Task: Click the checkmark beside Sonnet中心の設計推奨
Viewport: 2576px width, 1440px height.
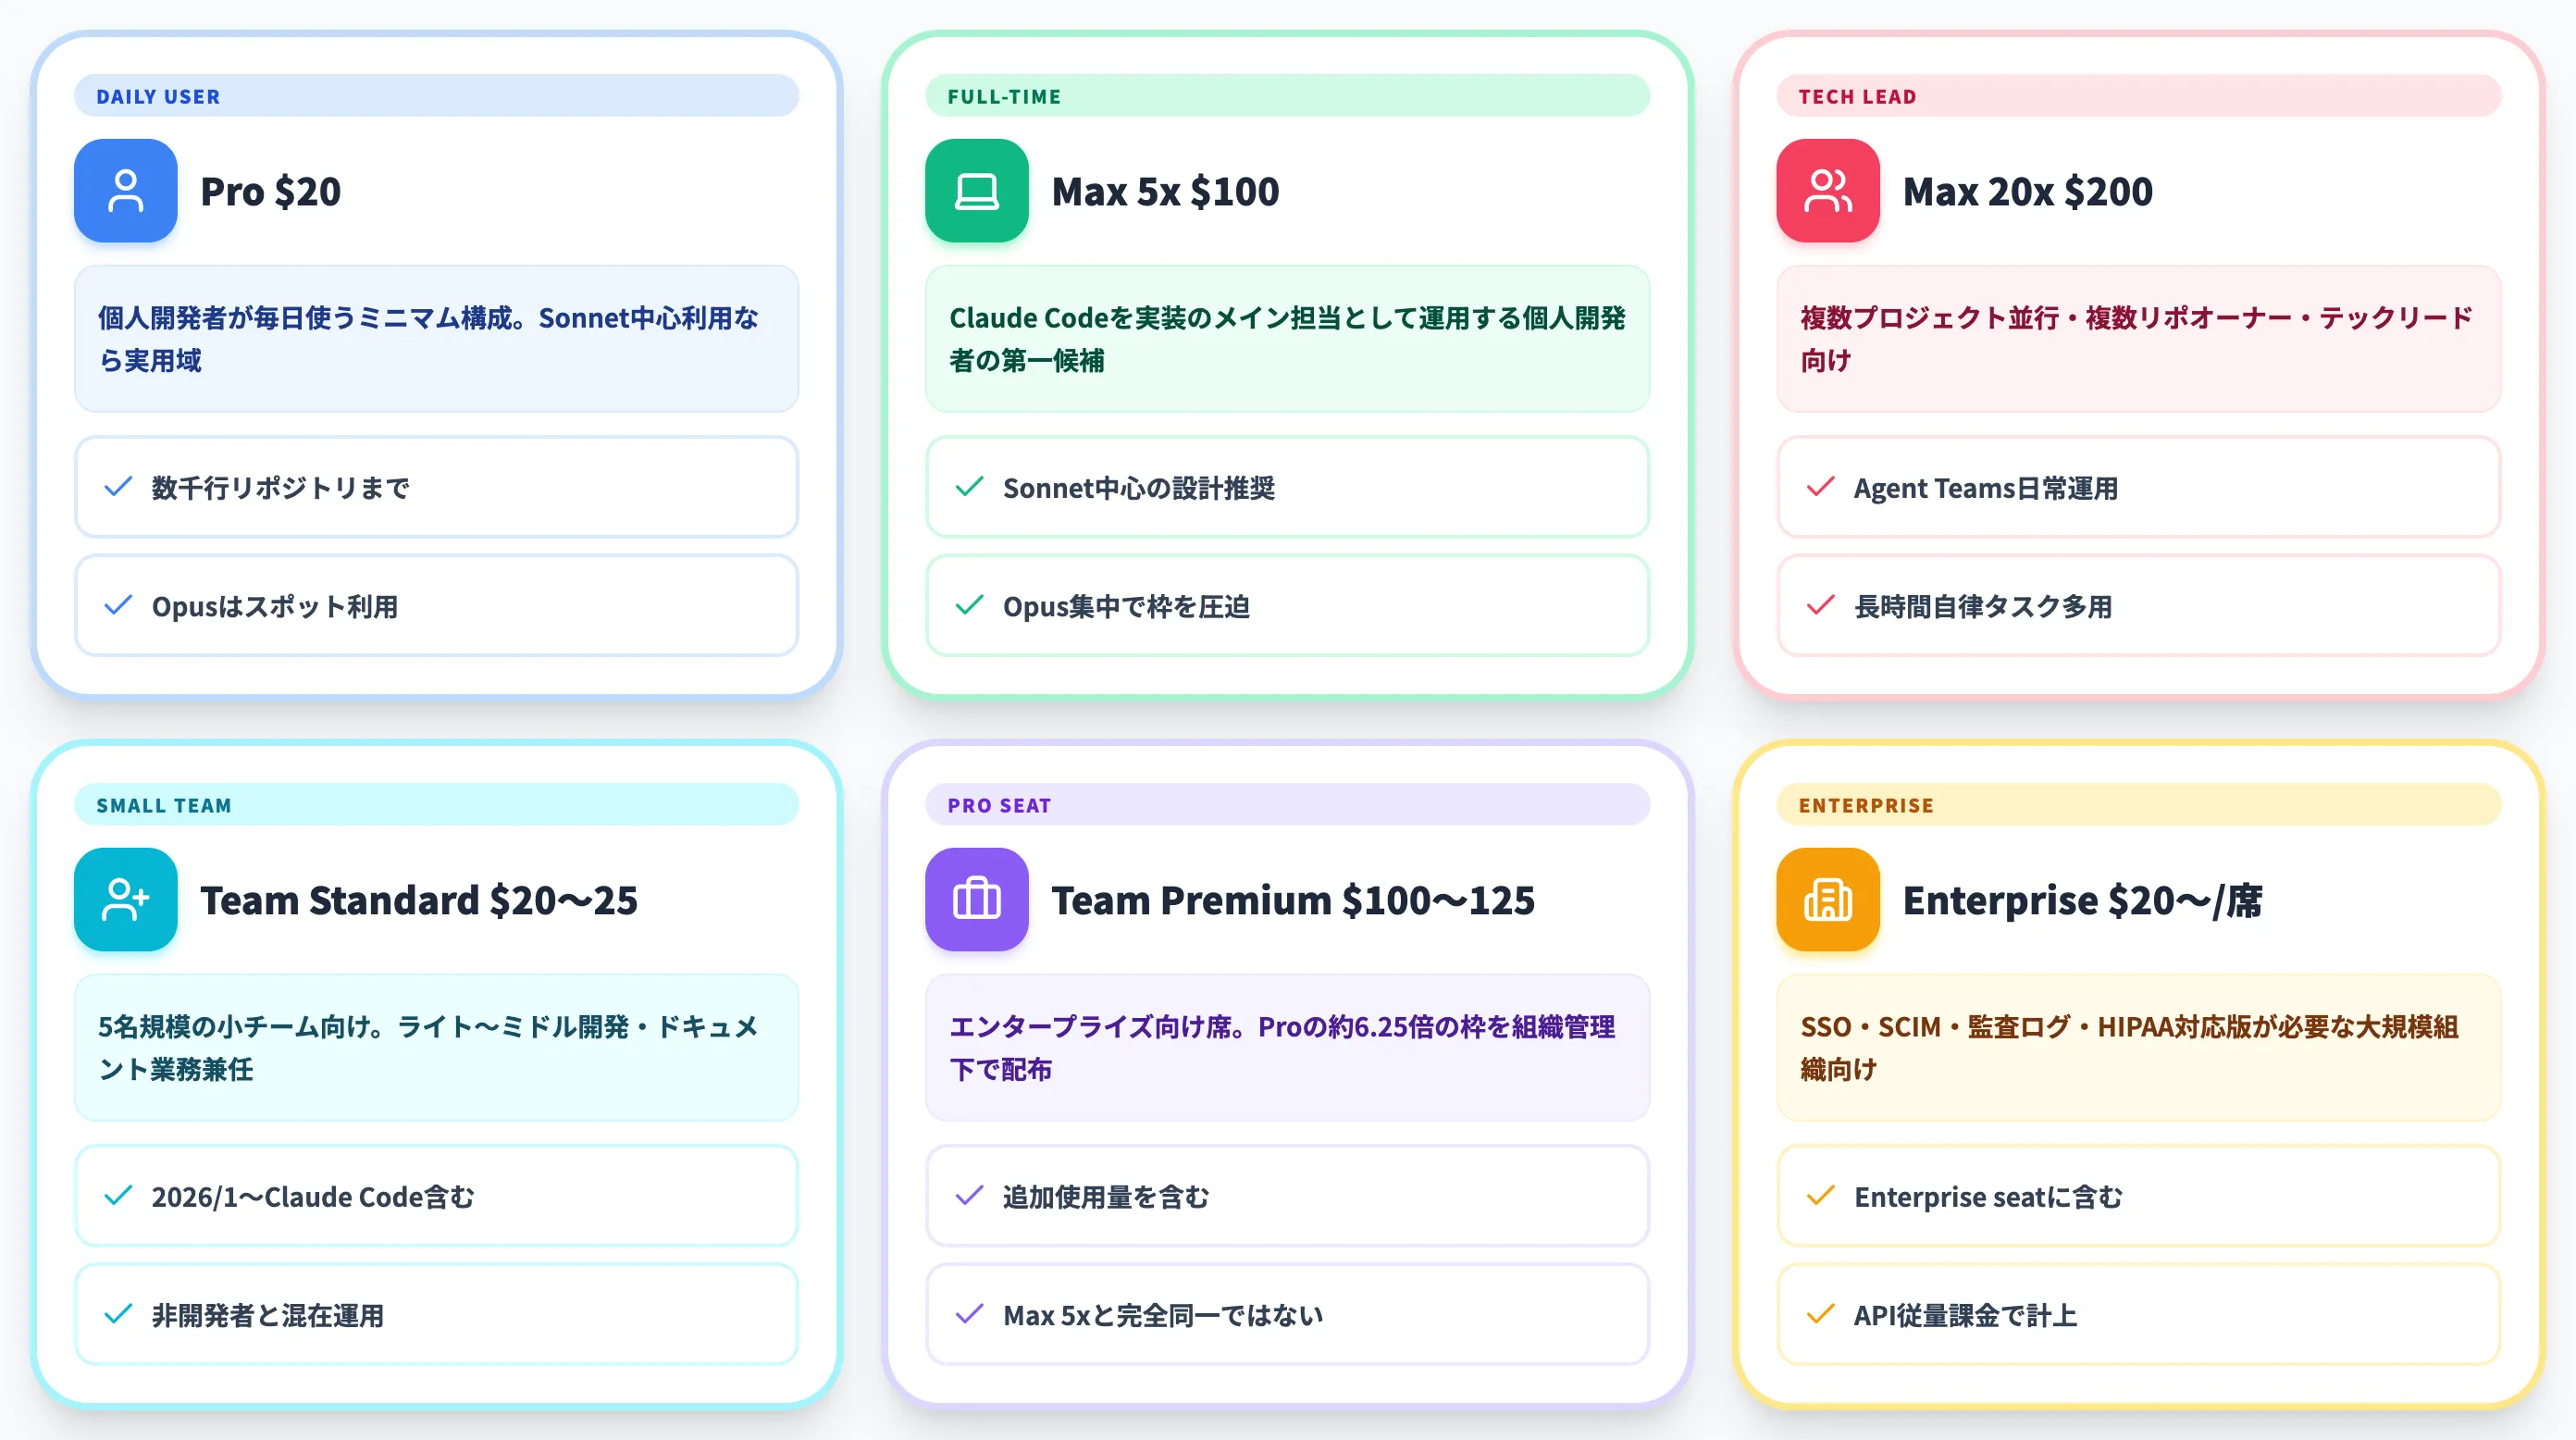Action: (x=969, y=487)
